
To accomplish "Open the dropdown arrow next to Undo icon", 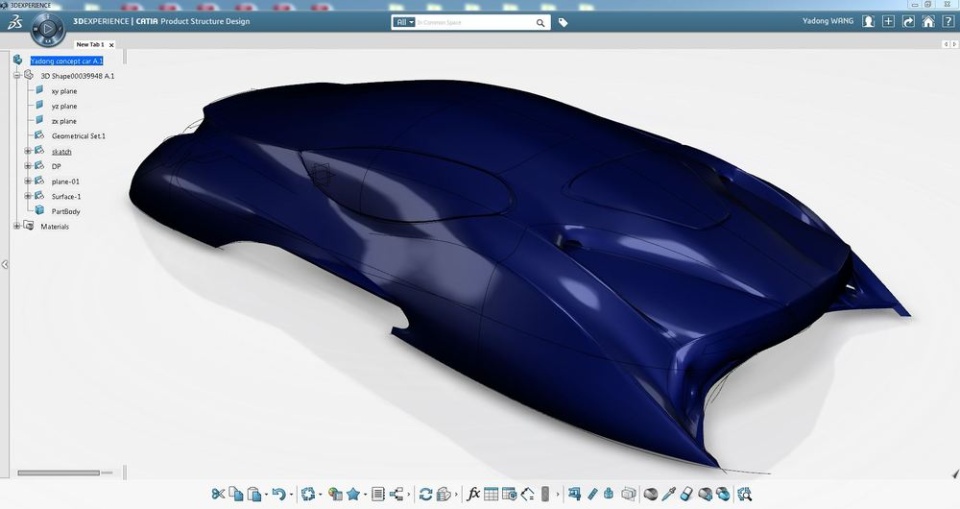I will pyautogui.click(x=291, y=495).
